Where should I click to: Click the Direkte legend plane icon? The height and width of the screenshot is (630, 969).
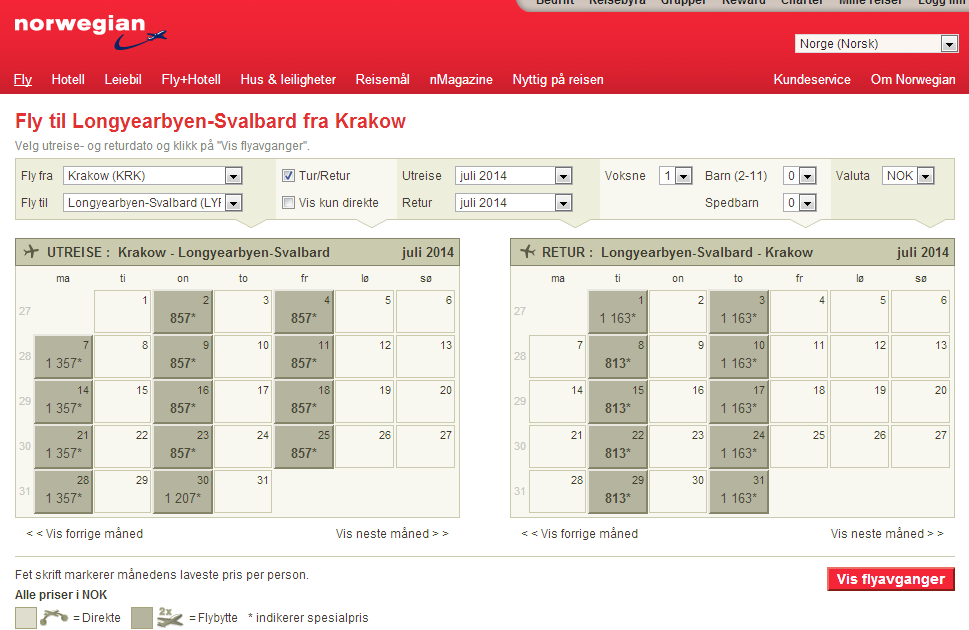point(54,616)
